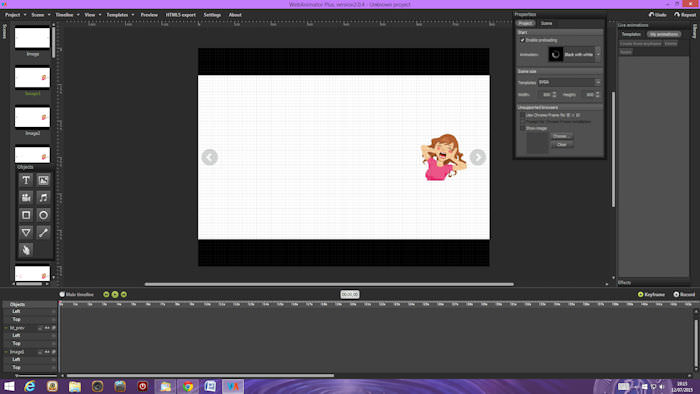This screenshot has width=700, height=394.
Task: Click the Preview menu item
Action: [149, 15]
